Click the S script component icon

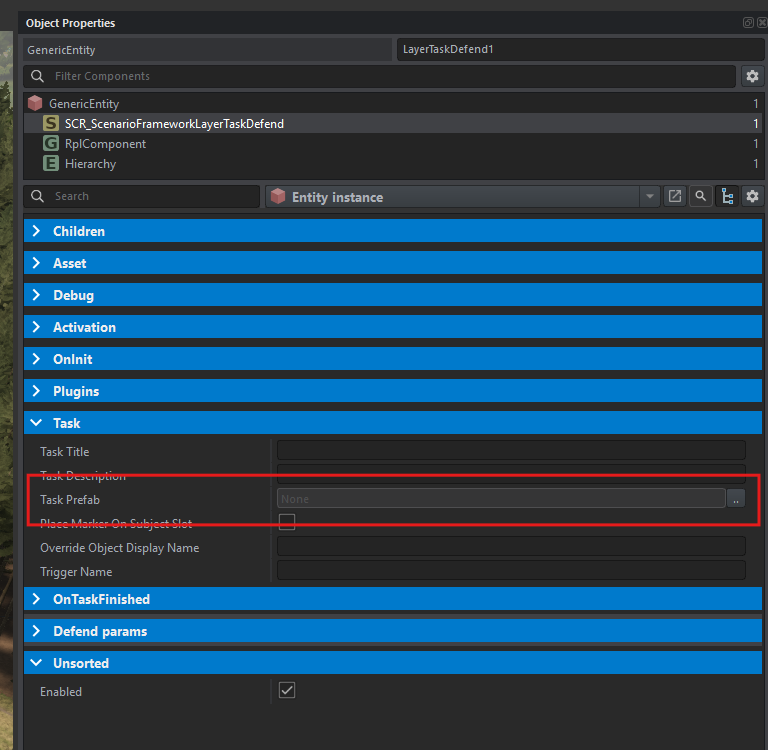50,123
